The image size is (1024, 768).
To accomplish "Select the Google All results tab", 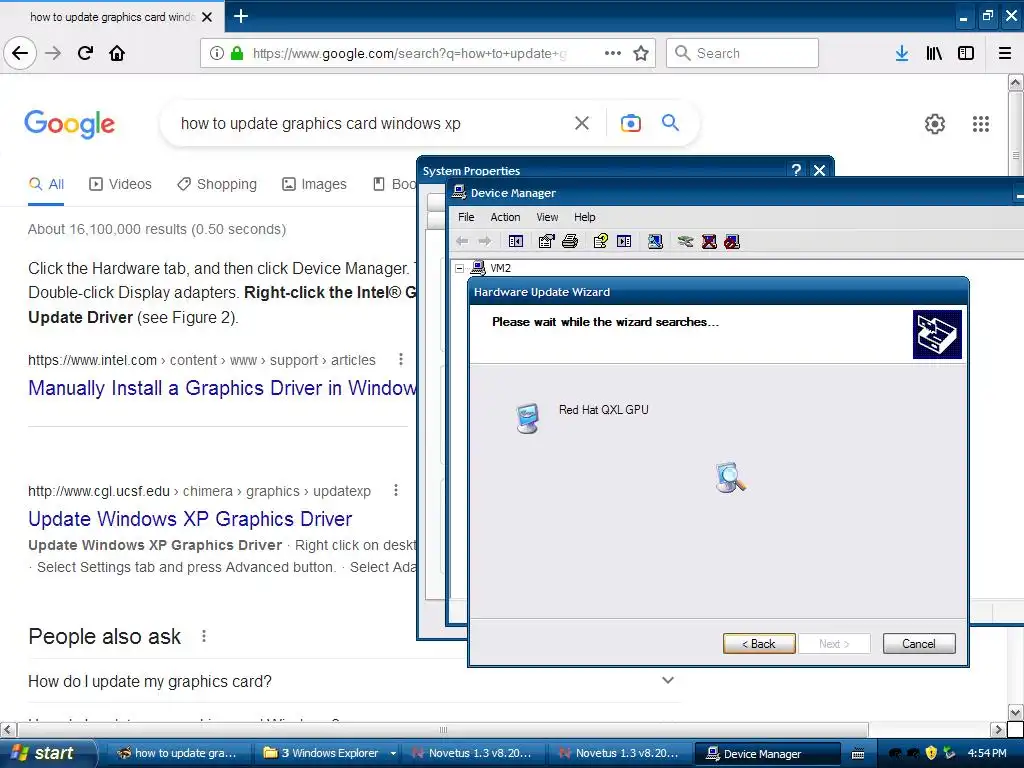I will [46, 184].
